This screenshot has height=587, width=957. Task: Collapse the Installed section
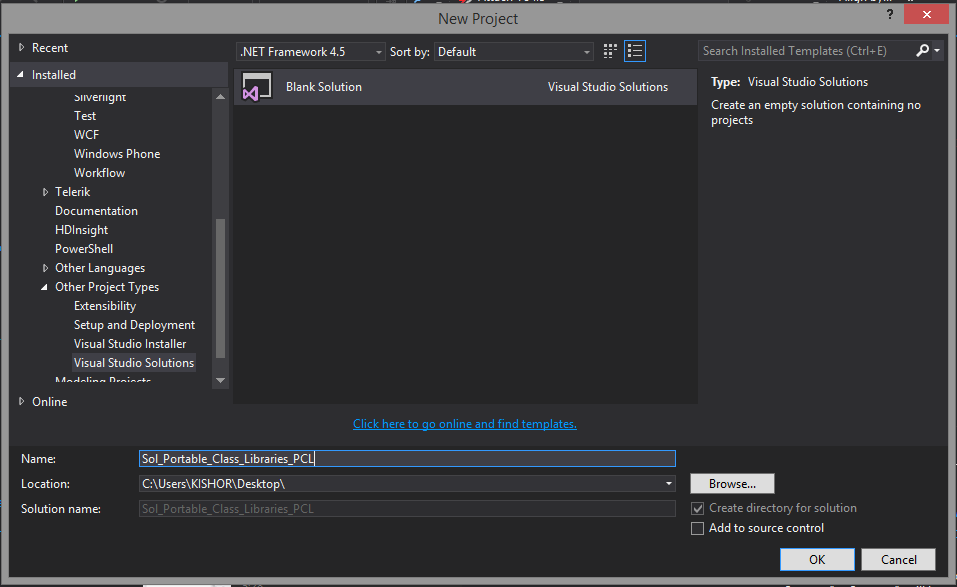(x=21, y=74)
